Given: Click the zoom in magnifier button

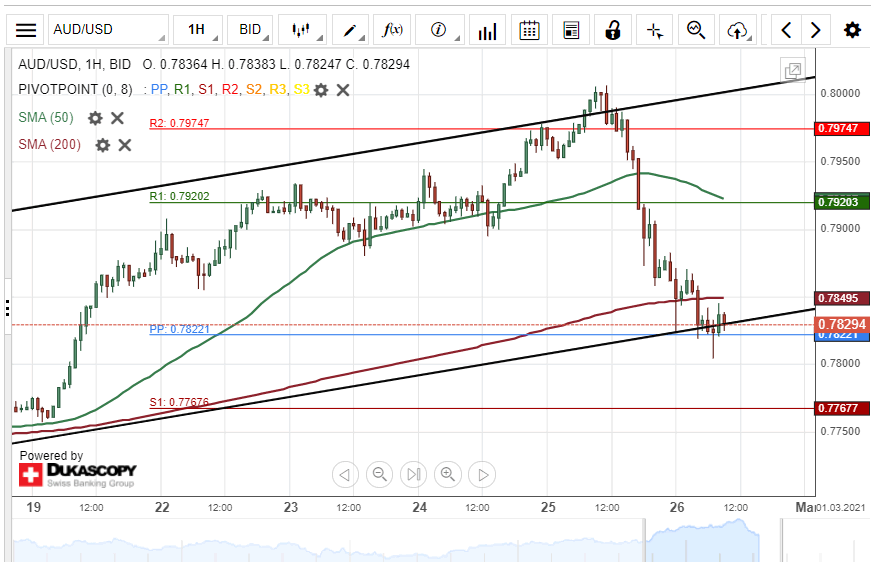Looking at the screenshot, I should point(448,474).
